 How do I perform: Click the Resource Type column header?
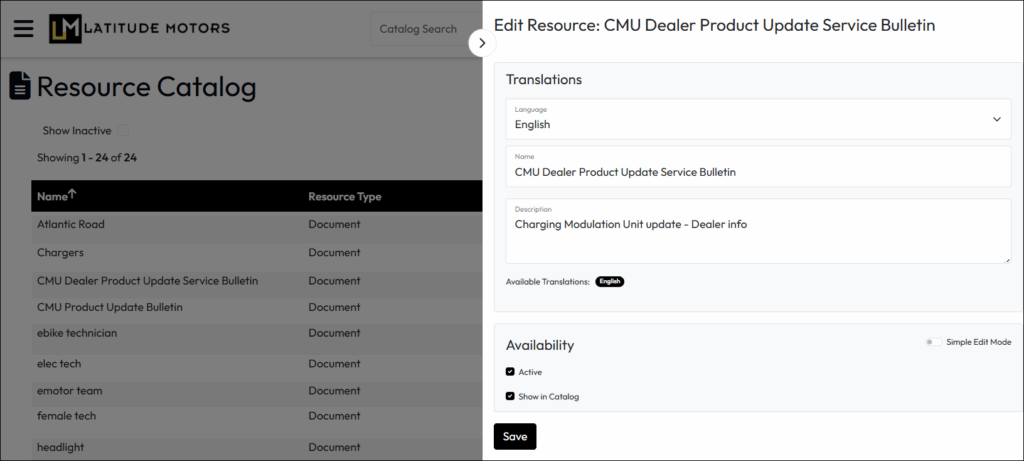point(345,197)
